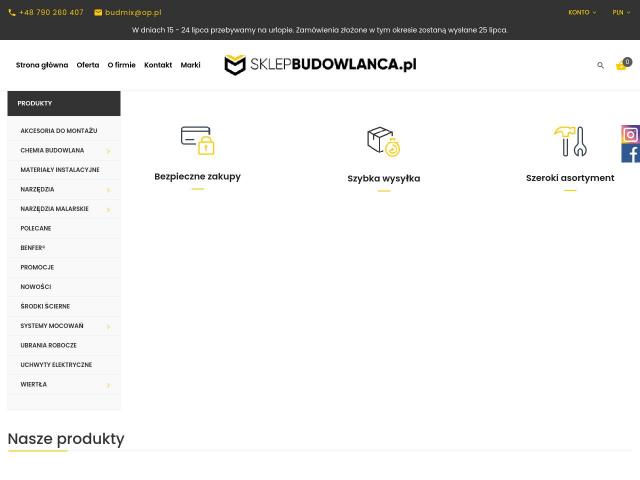
Task: Click the Szybka wysyłka heading
Action: tap(384, 178)
